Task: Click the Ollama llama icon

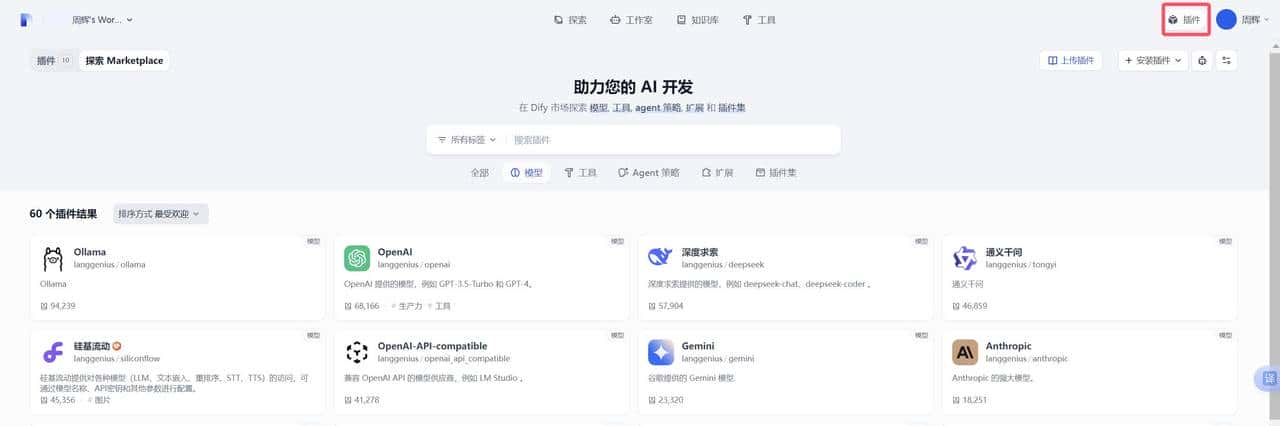Action: [x=53, y=258]
